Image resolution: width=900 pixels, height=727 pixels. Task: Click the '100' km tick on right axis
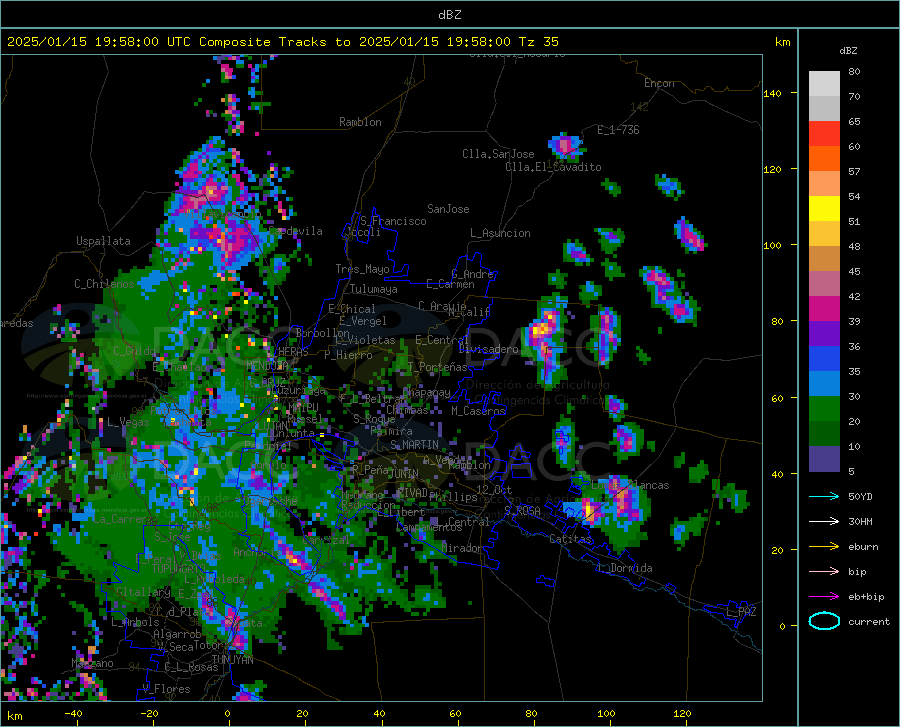[x=772, y=245]
